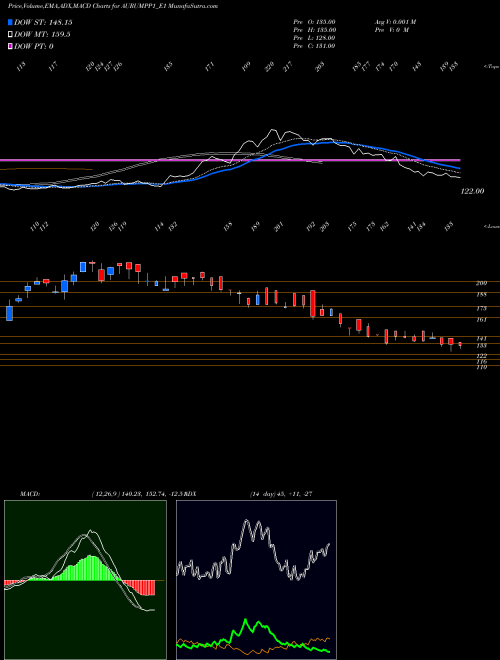The width and height of the screenshot is (500, 660).
Task: Click the white ADX line peak
Action: click(247, 522)
